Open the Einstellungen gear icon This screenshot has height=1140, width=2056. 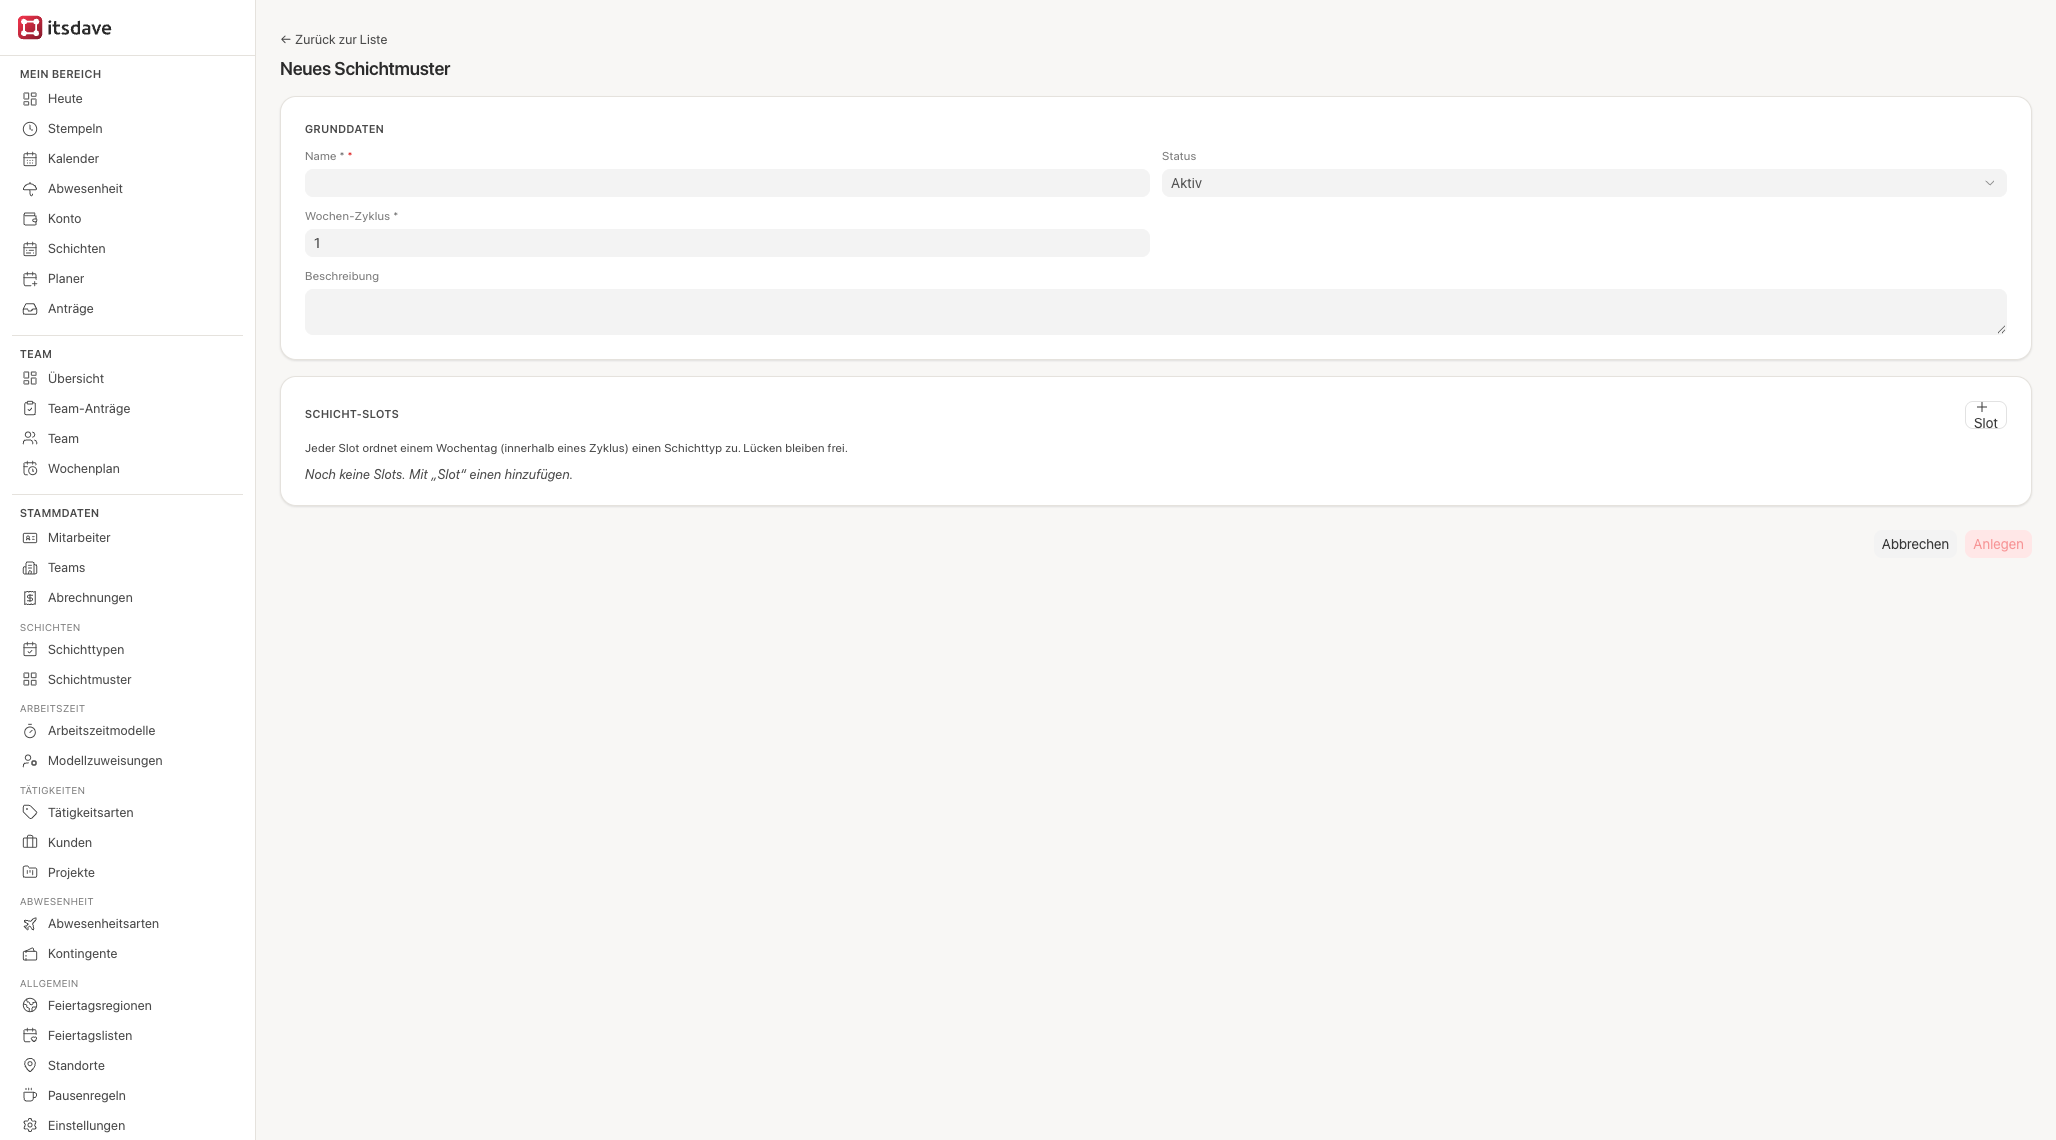point(30,1126)
